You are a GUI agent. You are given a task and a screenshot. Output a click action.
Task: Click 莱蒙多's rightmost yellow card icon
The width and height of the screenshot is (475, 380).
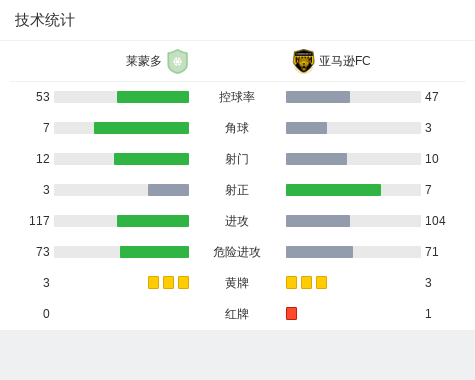(183, 282)
